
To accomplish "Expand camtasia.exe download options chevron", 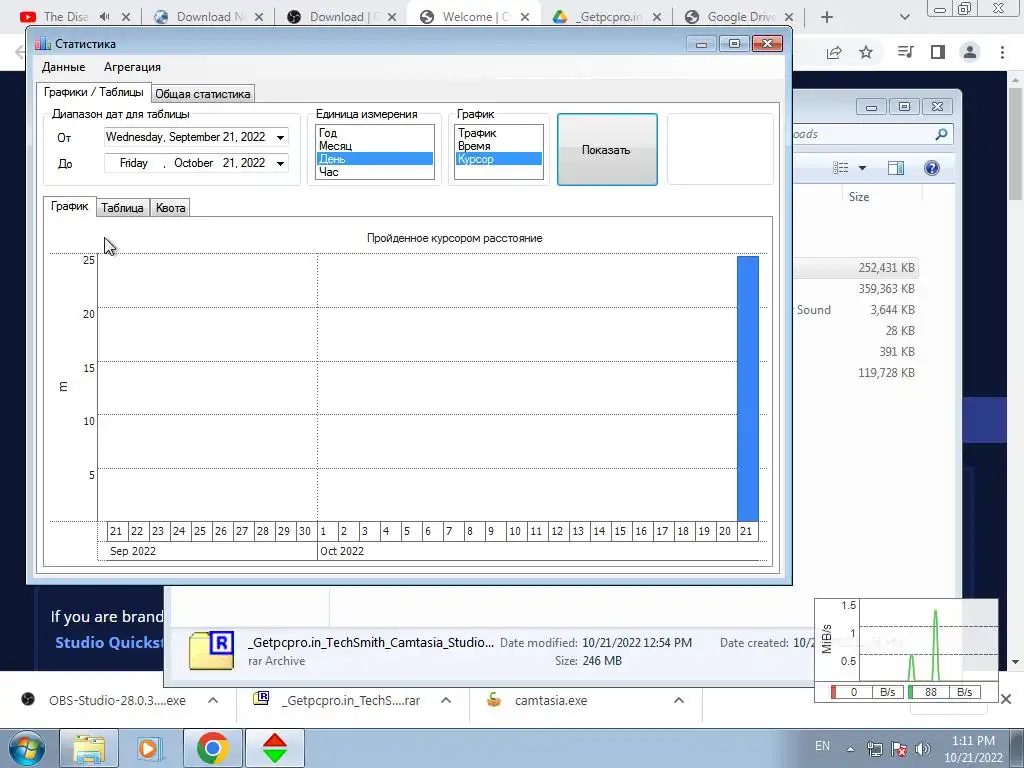I will click(x=679, y=700).
